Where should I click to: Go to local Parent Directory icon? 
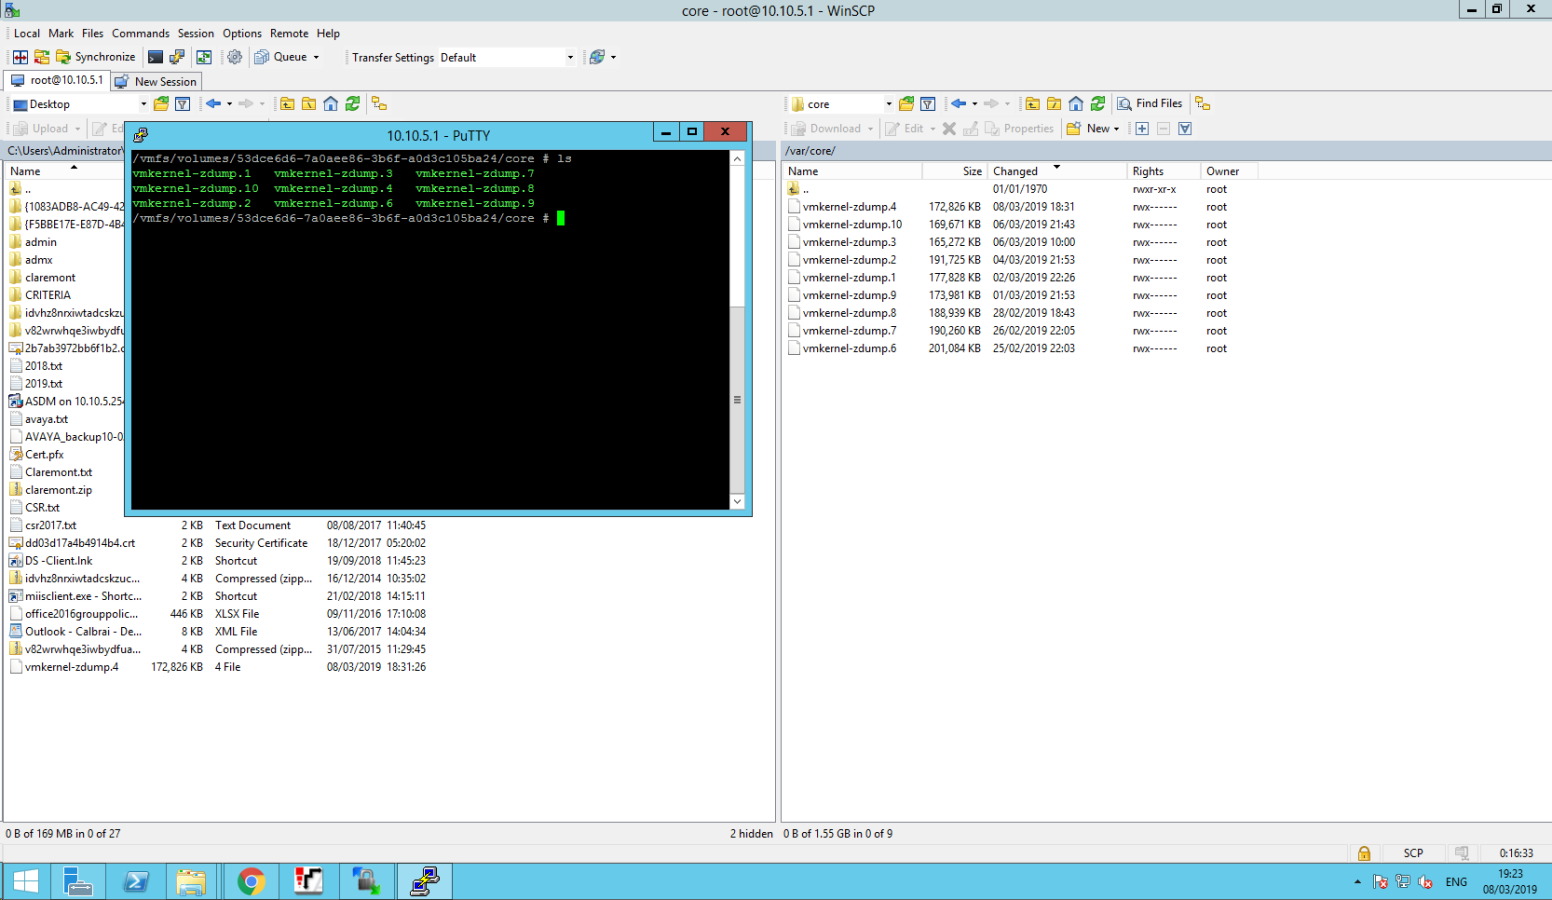pos(287,104)
